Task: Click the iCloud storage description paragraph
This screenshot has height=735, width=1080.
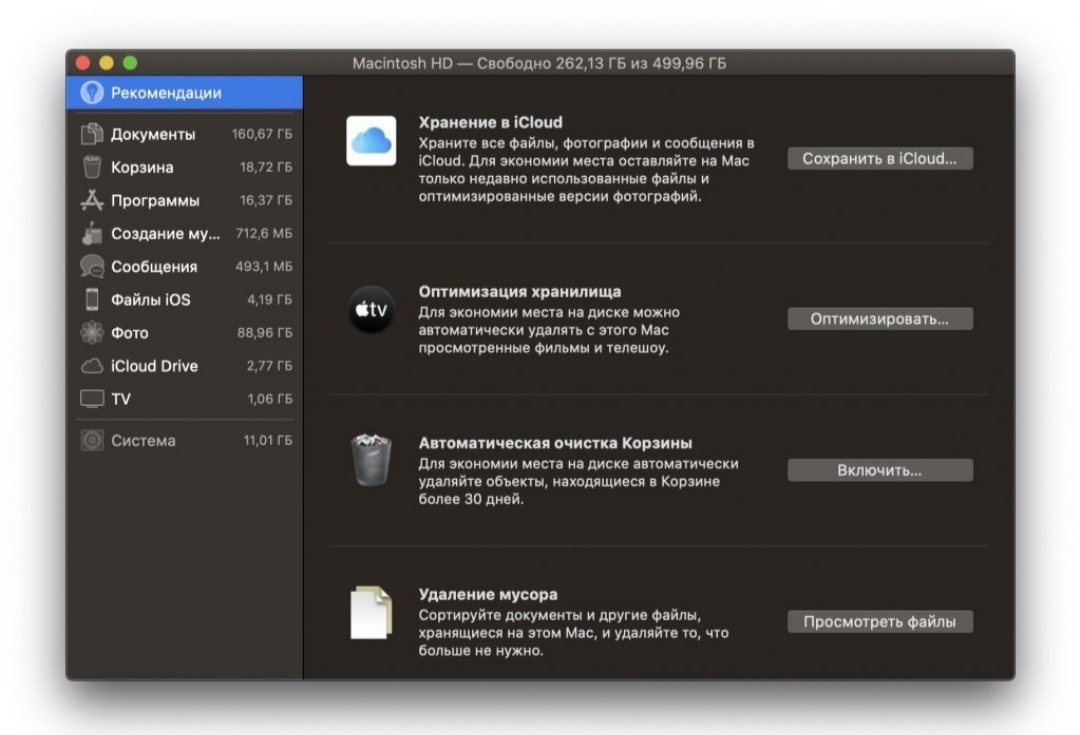Action: pos(586,169)
